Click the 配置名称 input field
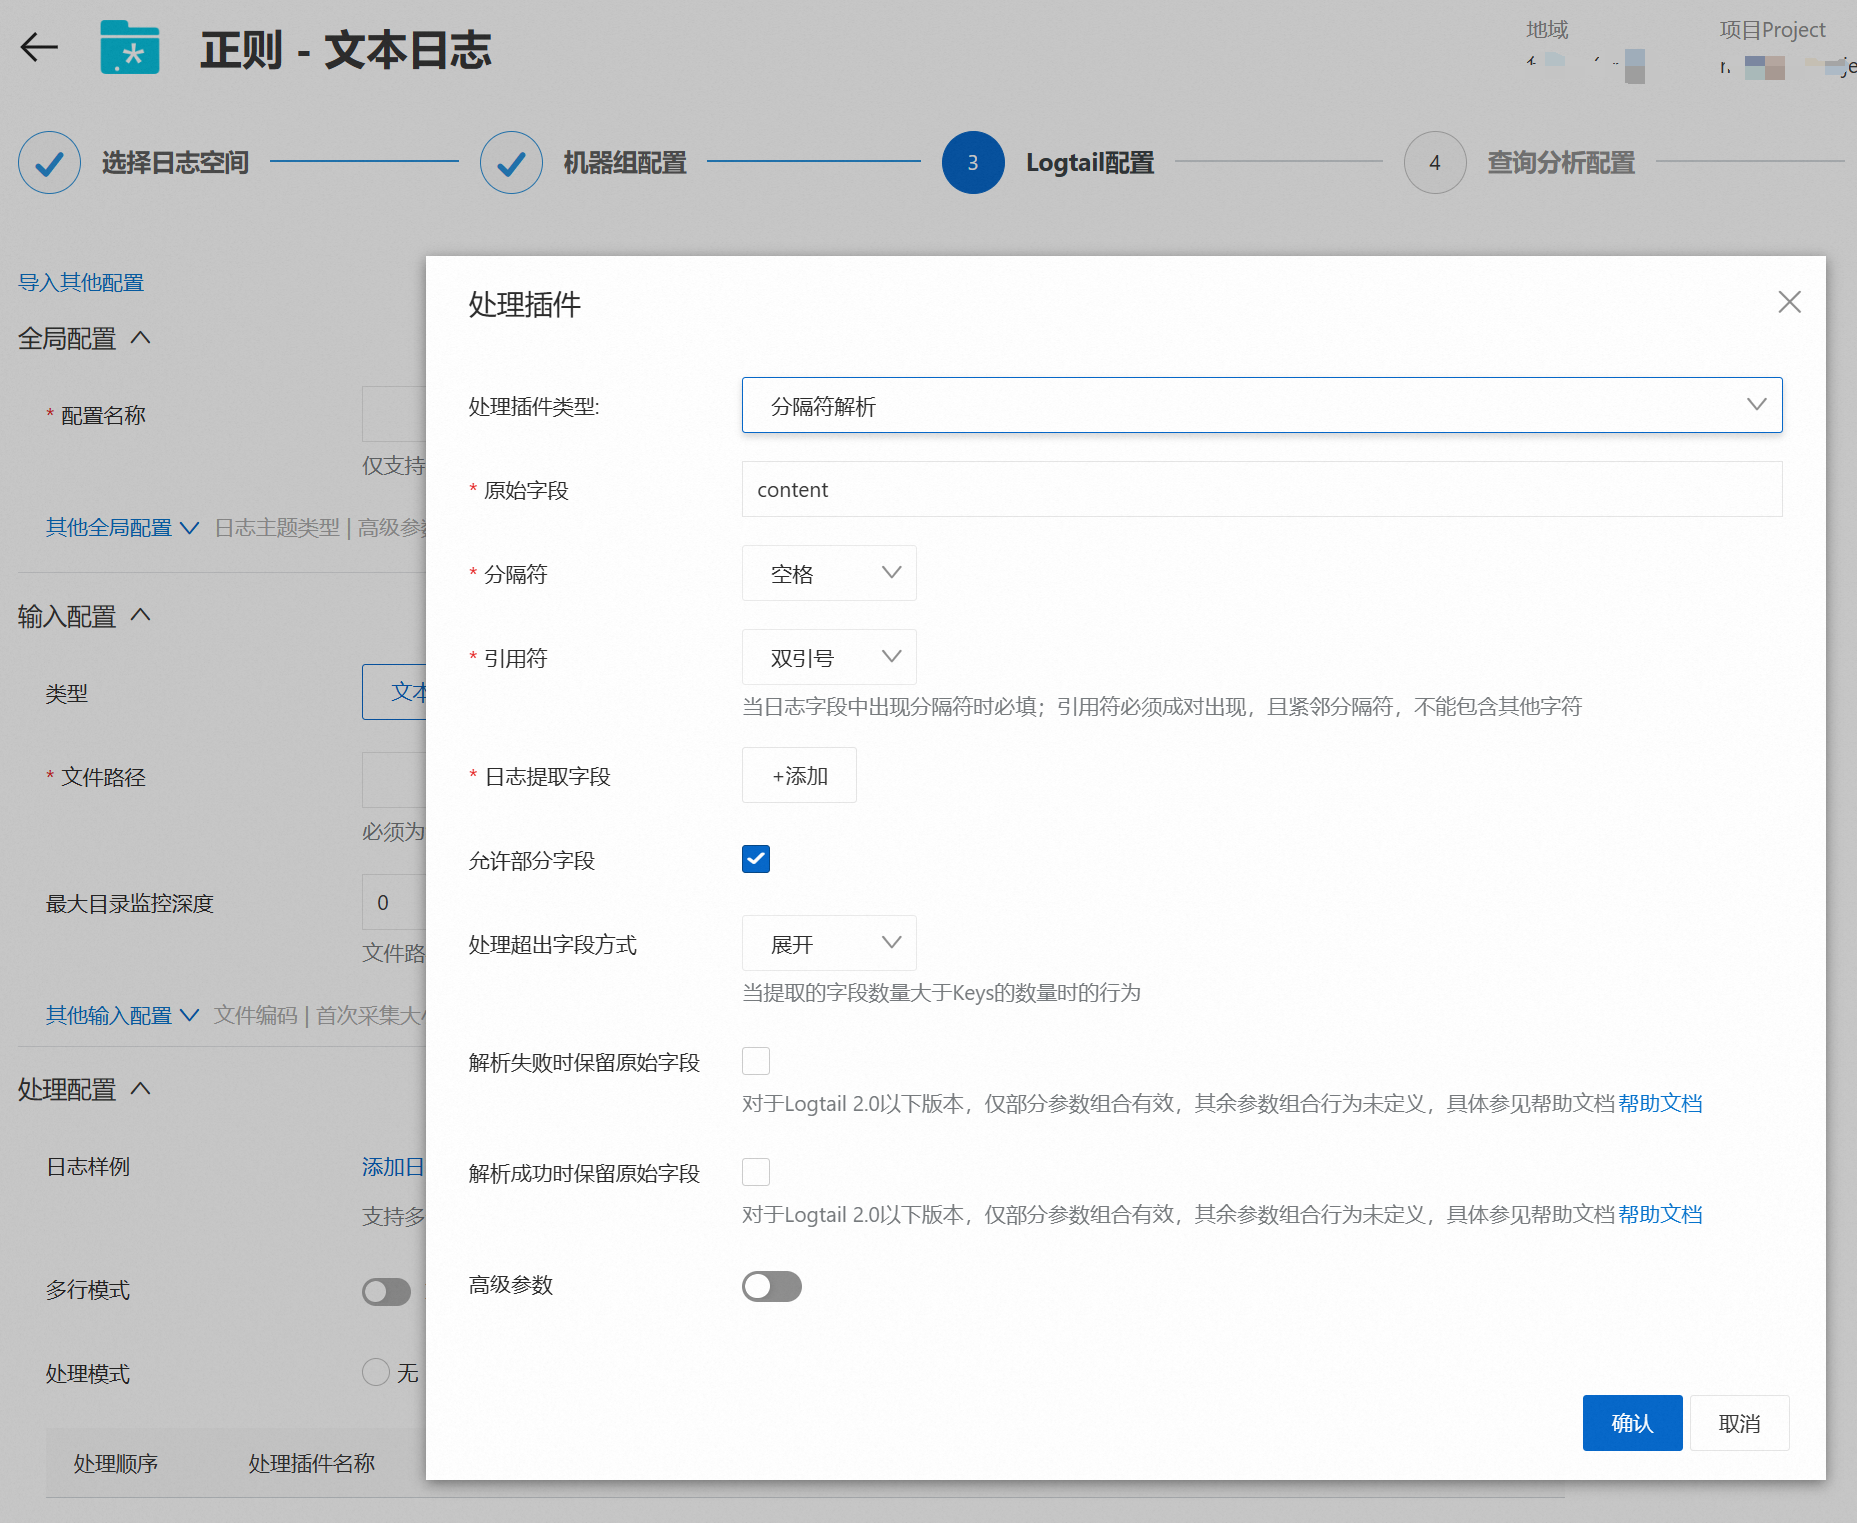 tap(394, 414)
